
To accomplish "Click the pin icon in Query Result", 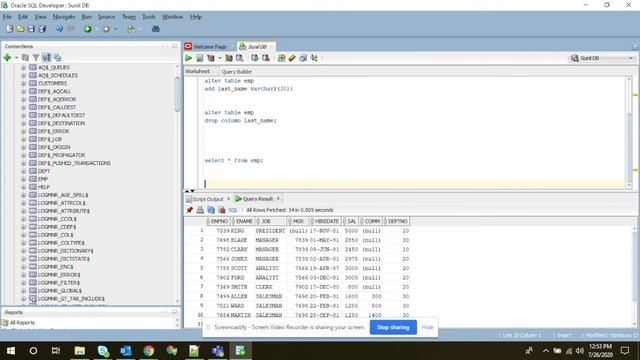I will [x=190, y=210].
